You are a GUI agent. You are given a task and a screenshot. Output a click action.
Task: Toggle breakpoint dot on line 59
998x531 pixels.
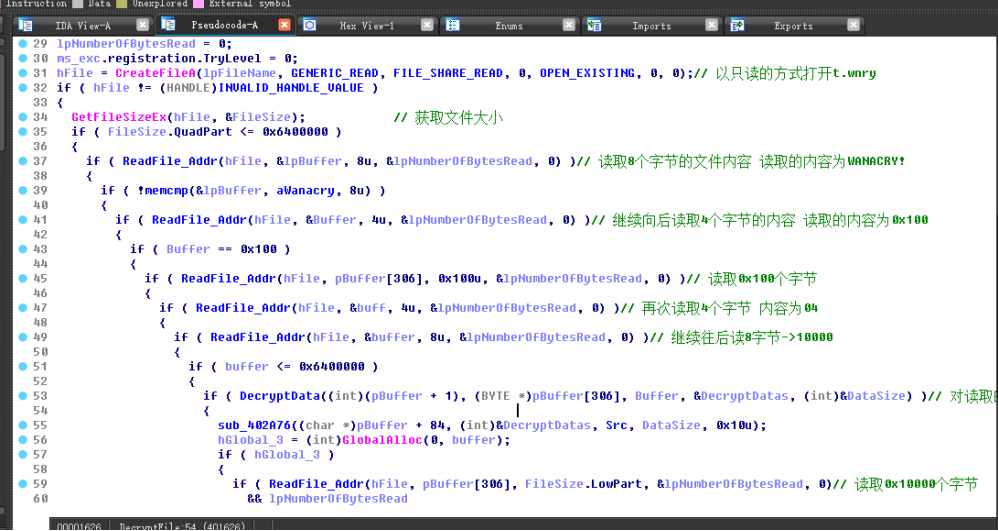(x=23, y=483)
